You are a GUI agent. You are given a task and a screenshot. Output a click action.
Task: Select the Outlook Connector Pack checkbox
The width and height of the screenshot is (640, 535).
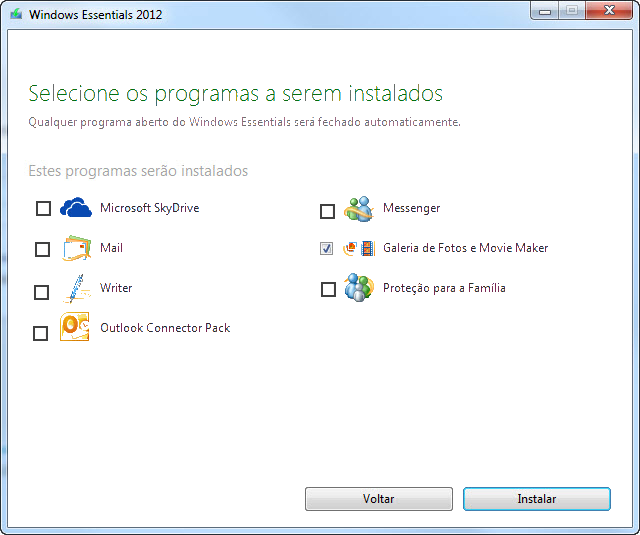40,333
